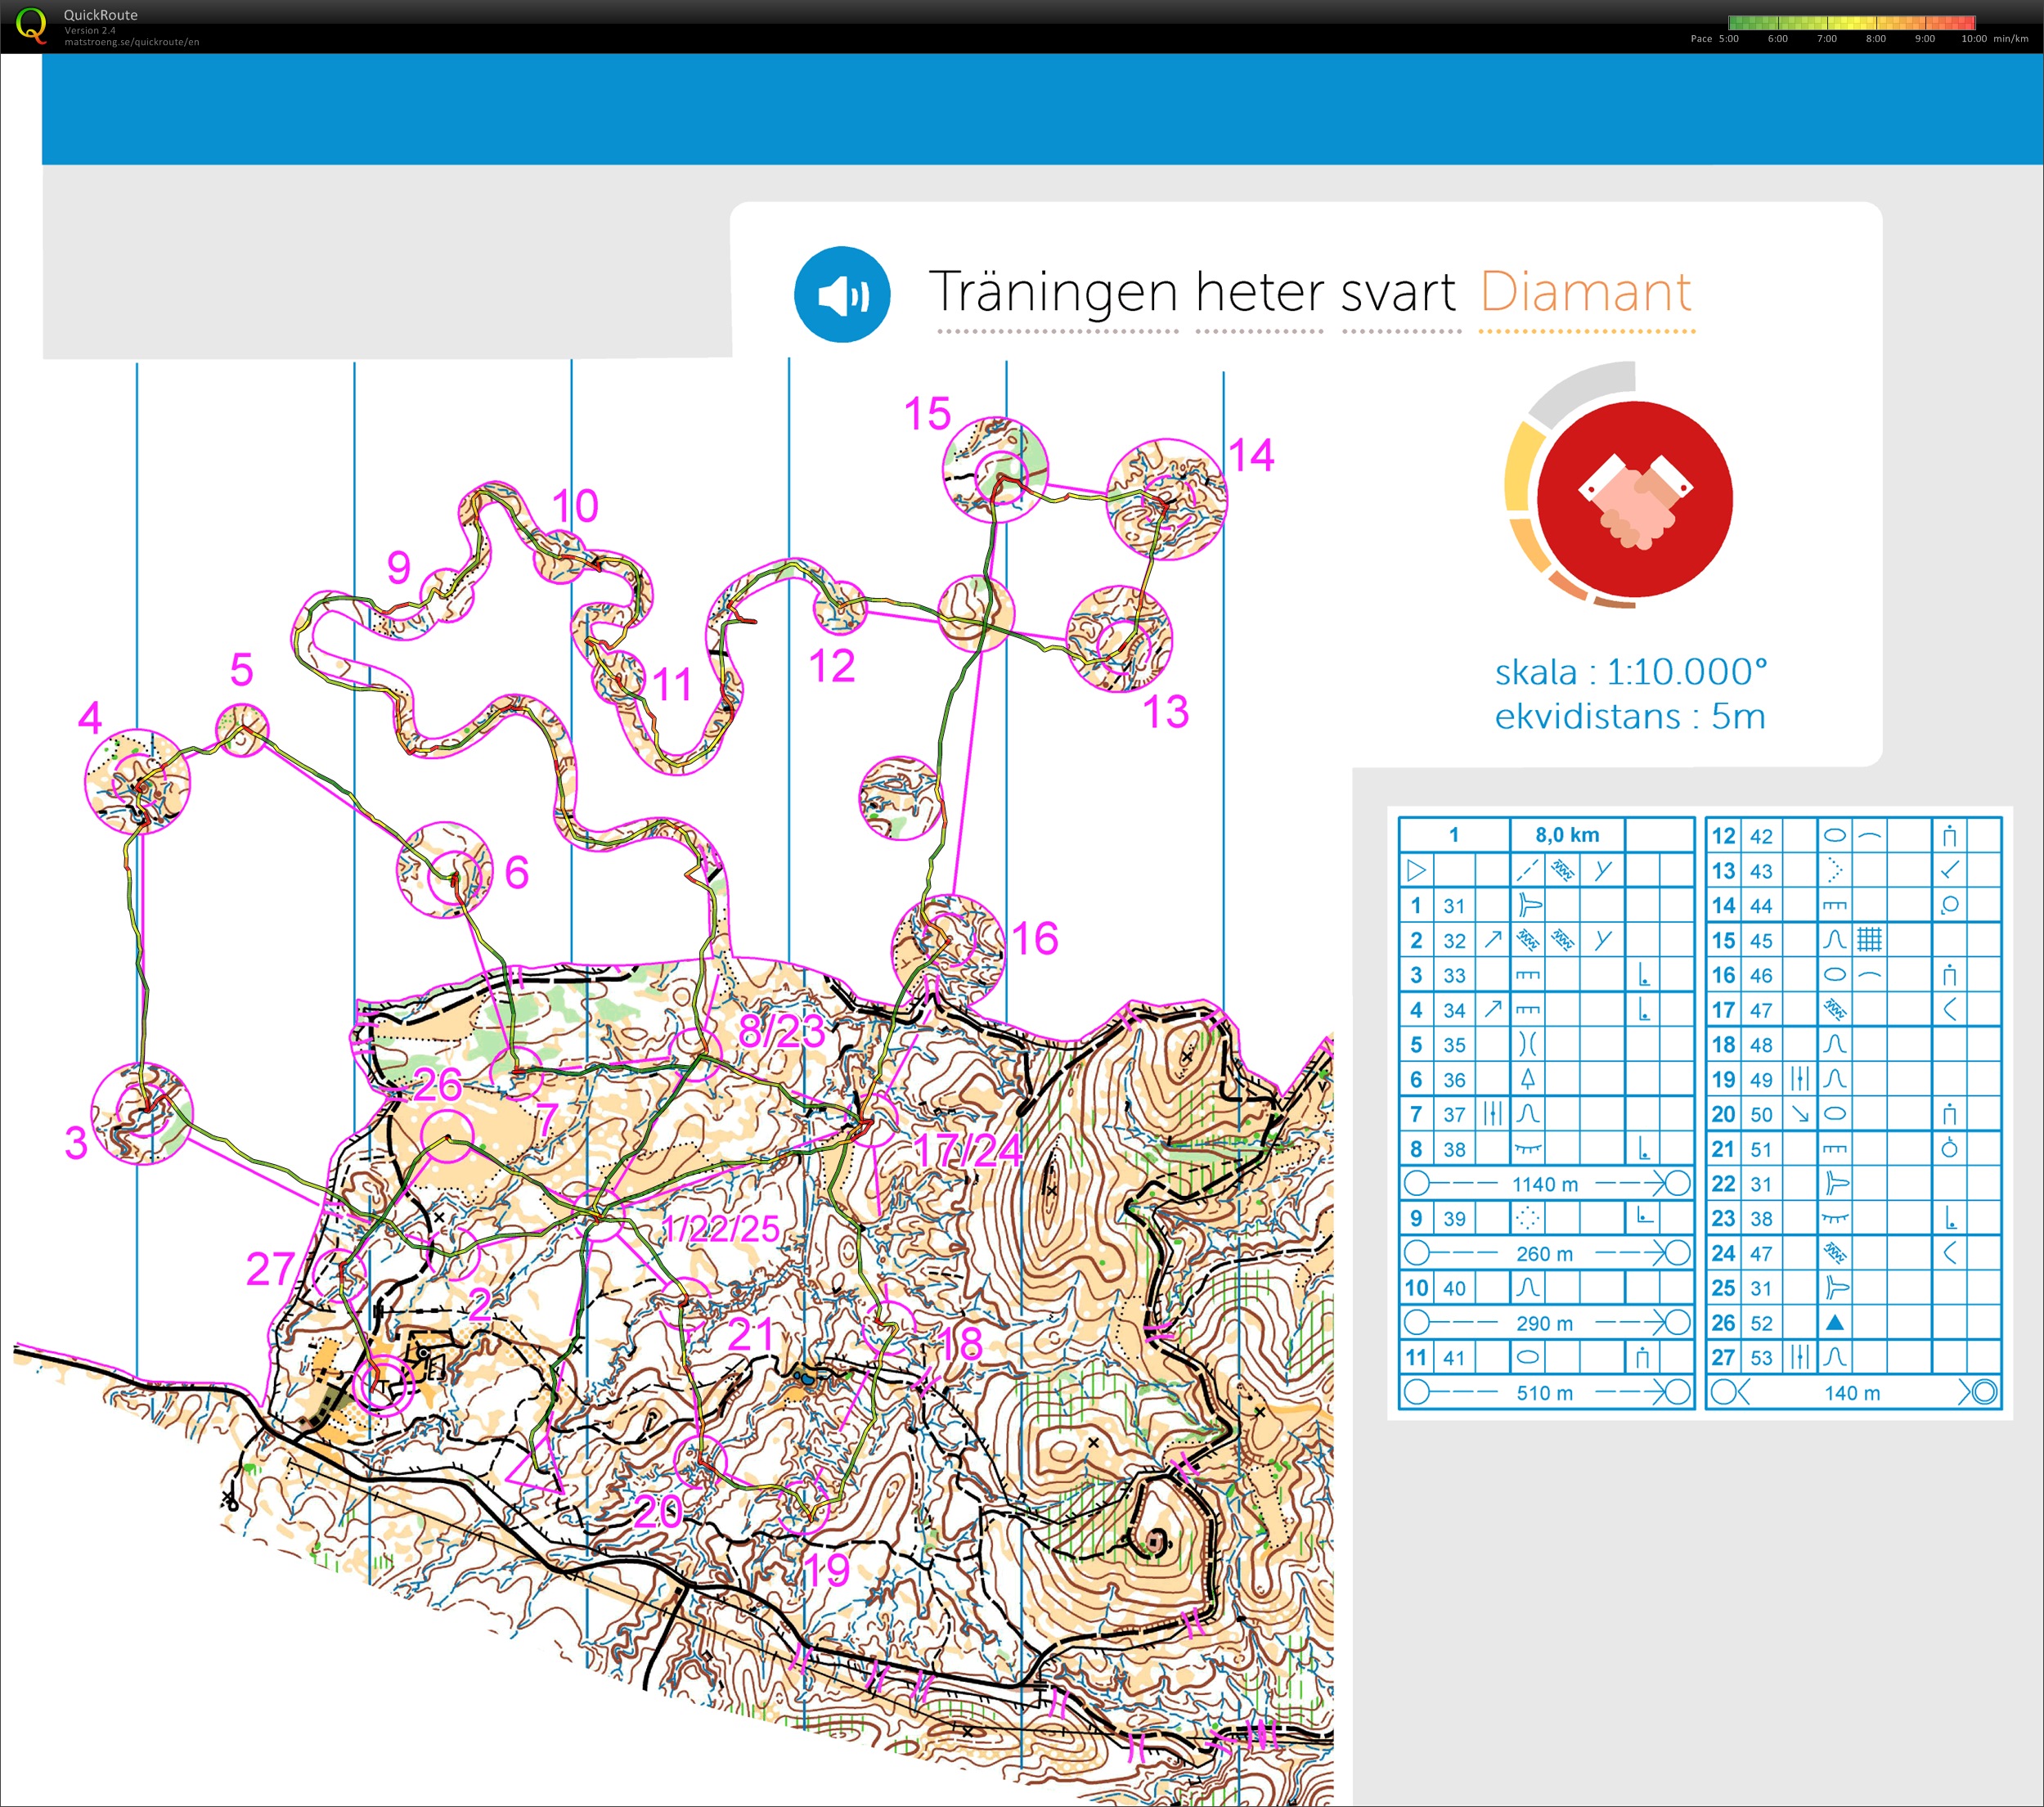
Task: Click the 'skala : 1:10.000°' text
Action: coord(1630,672)
